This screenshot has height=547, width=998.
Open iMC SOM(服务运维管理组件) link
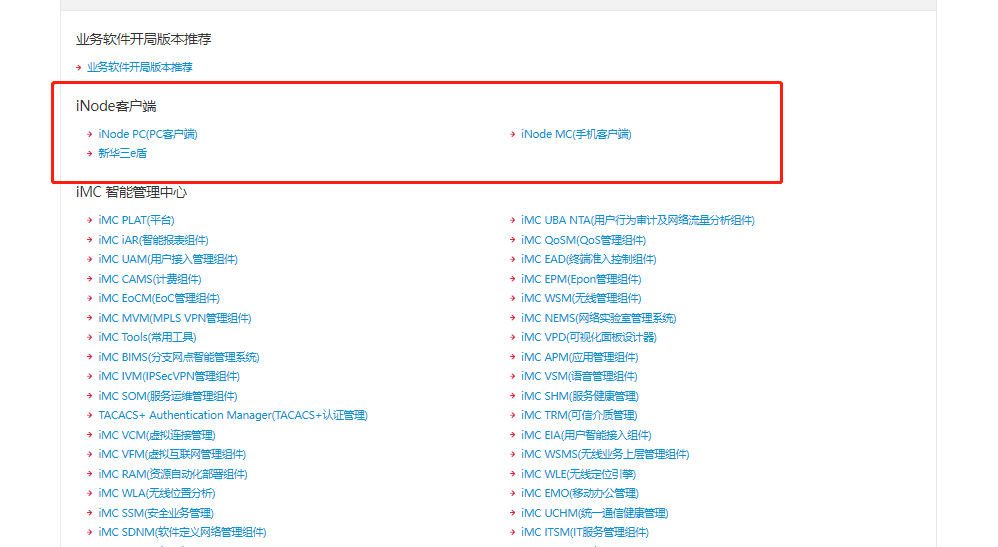168,396
